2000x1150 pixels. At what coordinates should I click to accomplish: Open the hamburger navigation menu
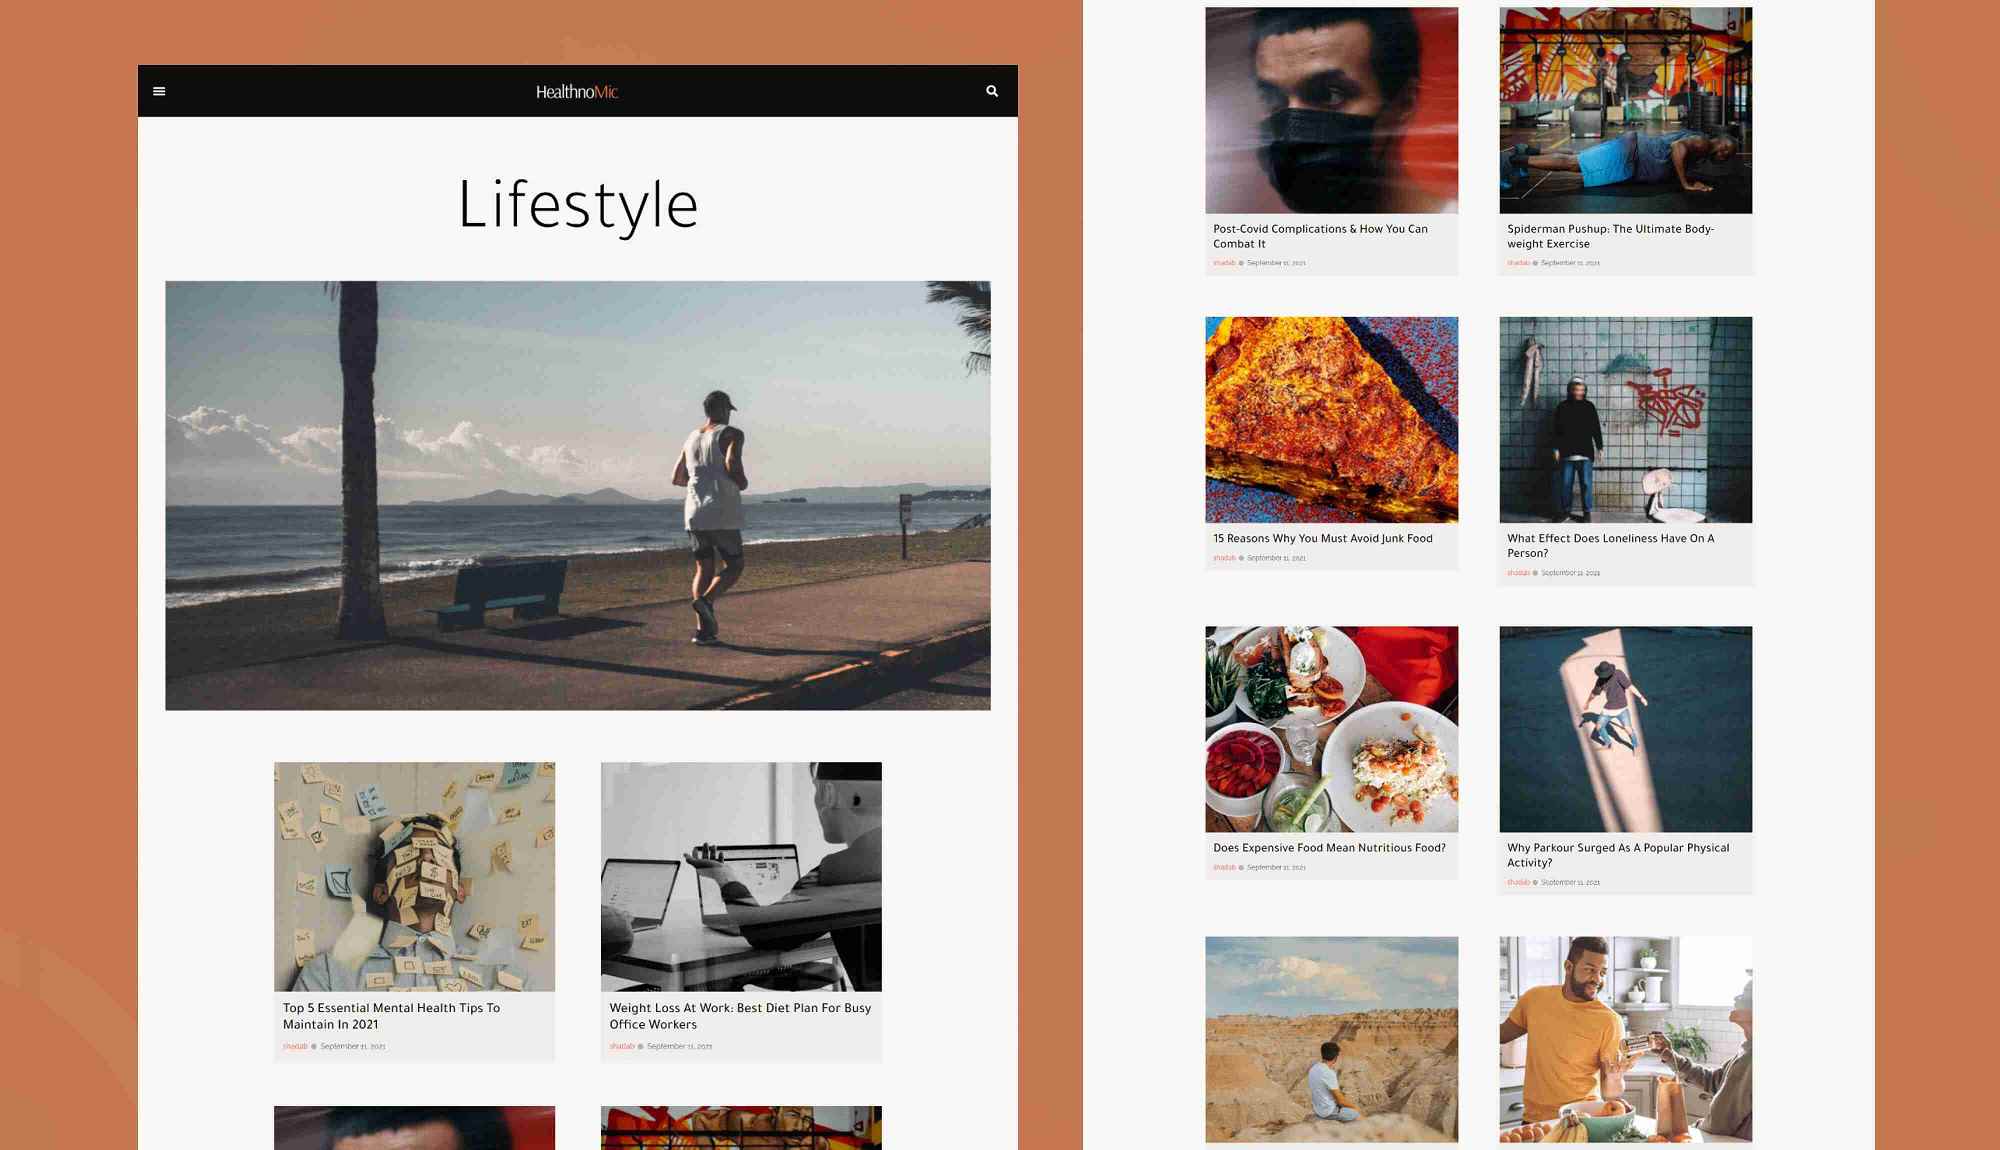pyautogui.click(x=160, y=91)
